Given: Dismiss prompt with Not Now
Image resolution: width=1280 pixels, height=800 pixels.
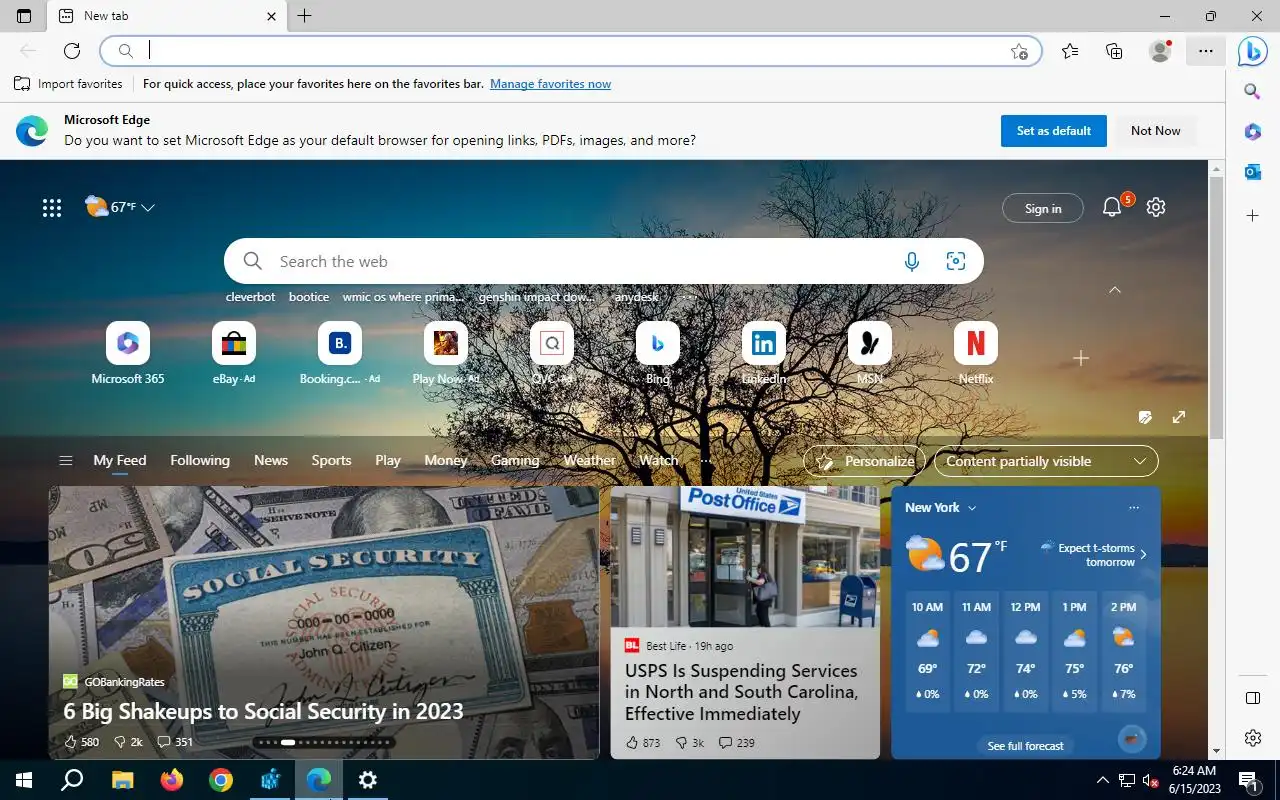Looking at the screenshot, I should tap(1156, 131).
